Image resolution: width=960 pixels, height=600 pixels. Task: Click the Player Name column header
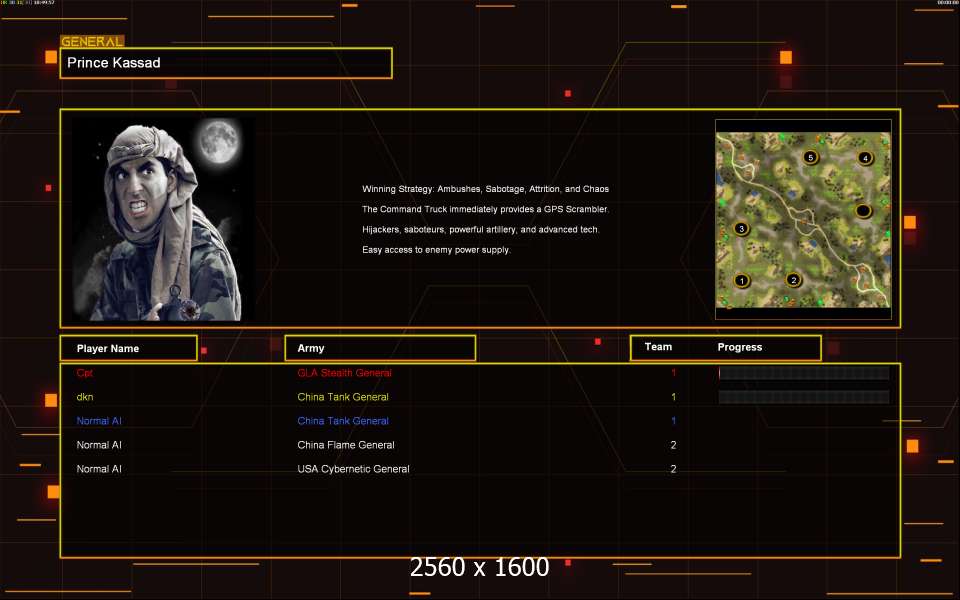pyautogui.click(x=128, y=348)
